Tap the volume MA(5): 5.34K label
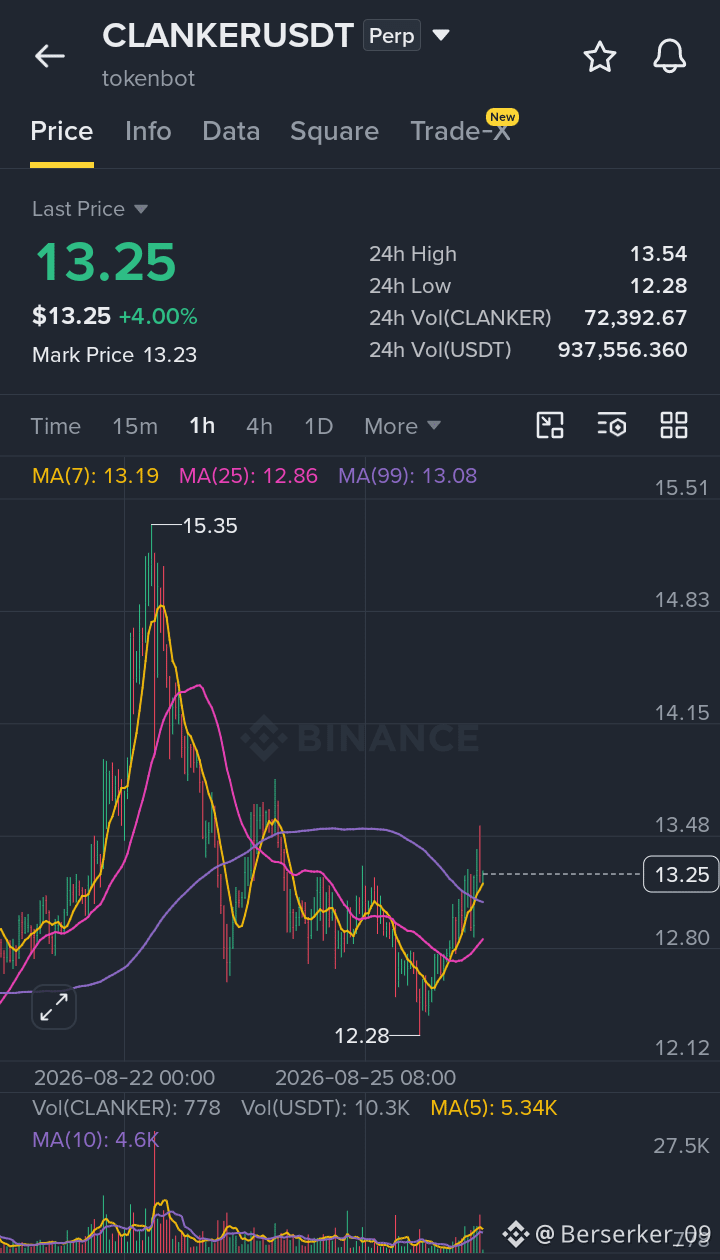Image resolution: width=720 pixels, height=1260 pixels. [x=494, y=1108]
